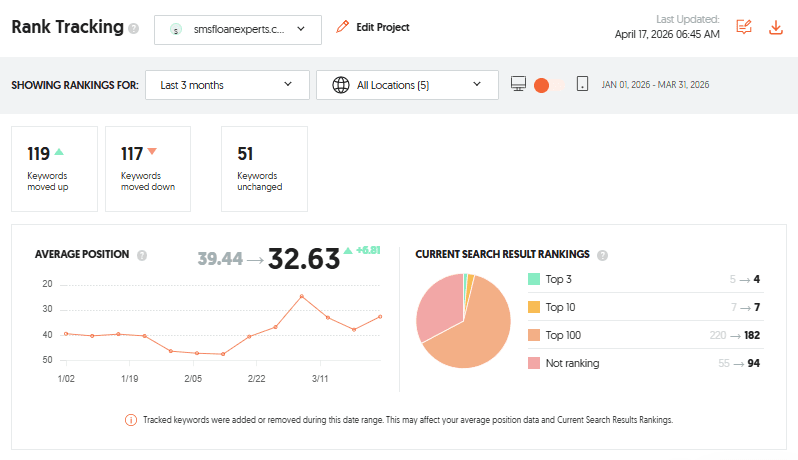The width and height of the screenshot is (798, 460).
Task: Toggle the desktop/mobile device switch
Action: 549,85
